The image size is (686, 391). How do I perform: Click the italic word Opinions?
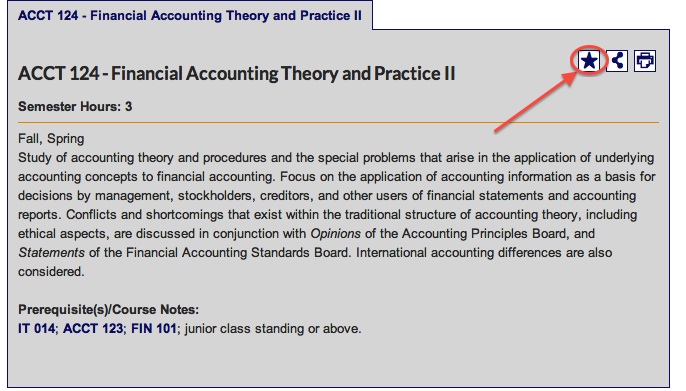pos(335,234)
